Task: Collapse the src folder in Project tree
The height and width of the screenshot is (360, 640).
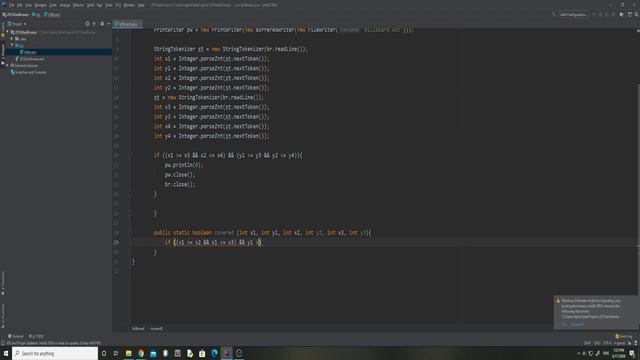Action: coord(12,45)
